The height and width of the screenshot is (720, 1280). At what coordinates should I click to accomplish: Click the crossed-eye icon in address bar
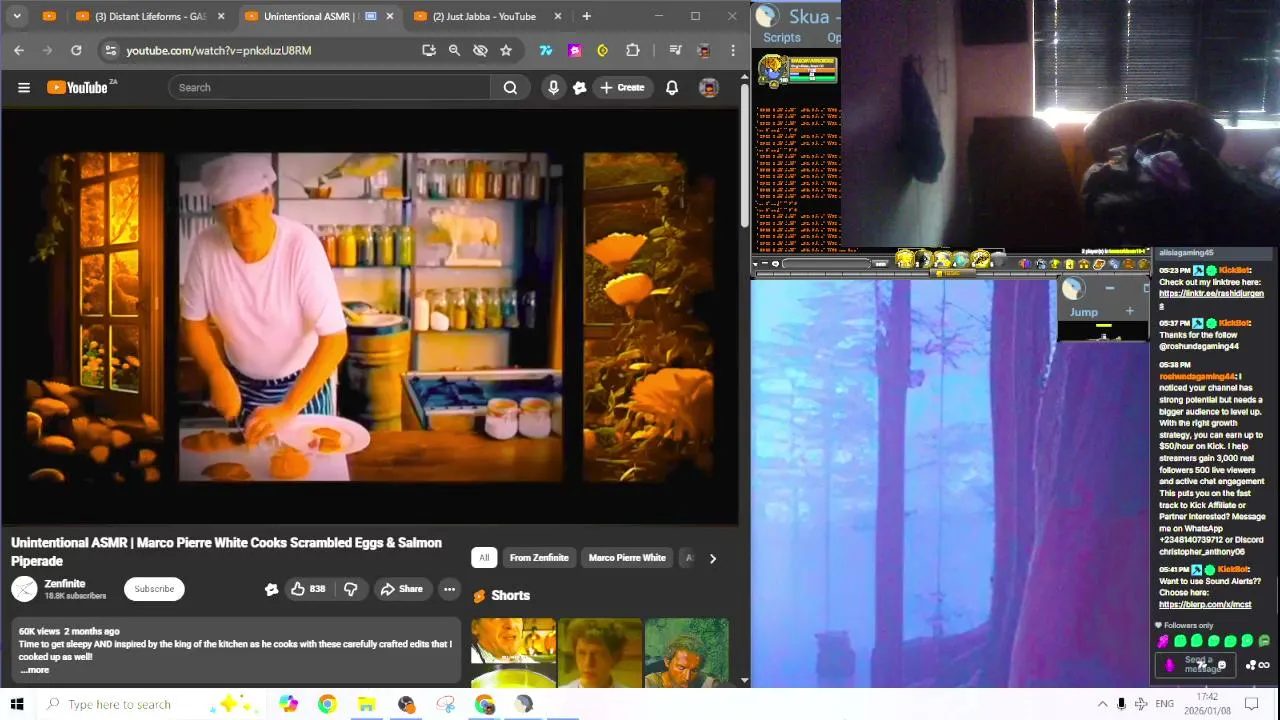point(480,50)
